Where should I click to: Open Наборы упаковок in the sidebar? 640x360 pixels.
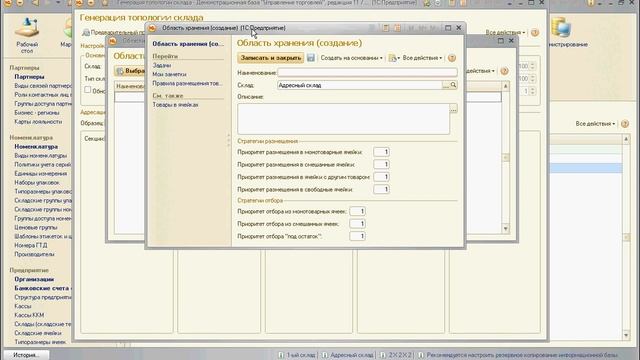coord(37,182)
